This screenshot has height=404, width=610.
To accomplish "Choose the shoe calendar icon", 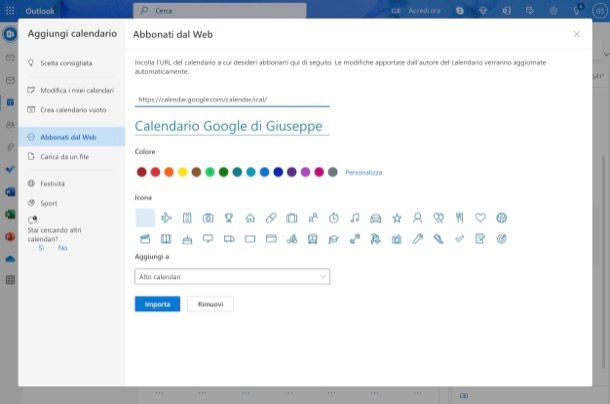I will (x=438, y=239).
